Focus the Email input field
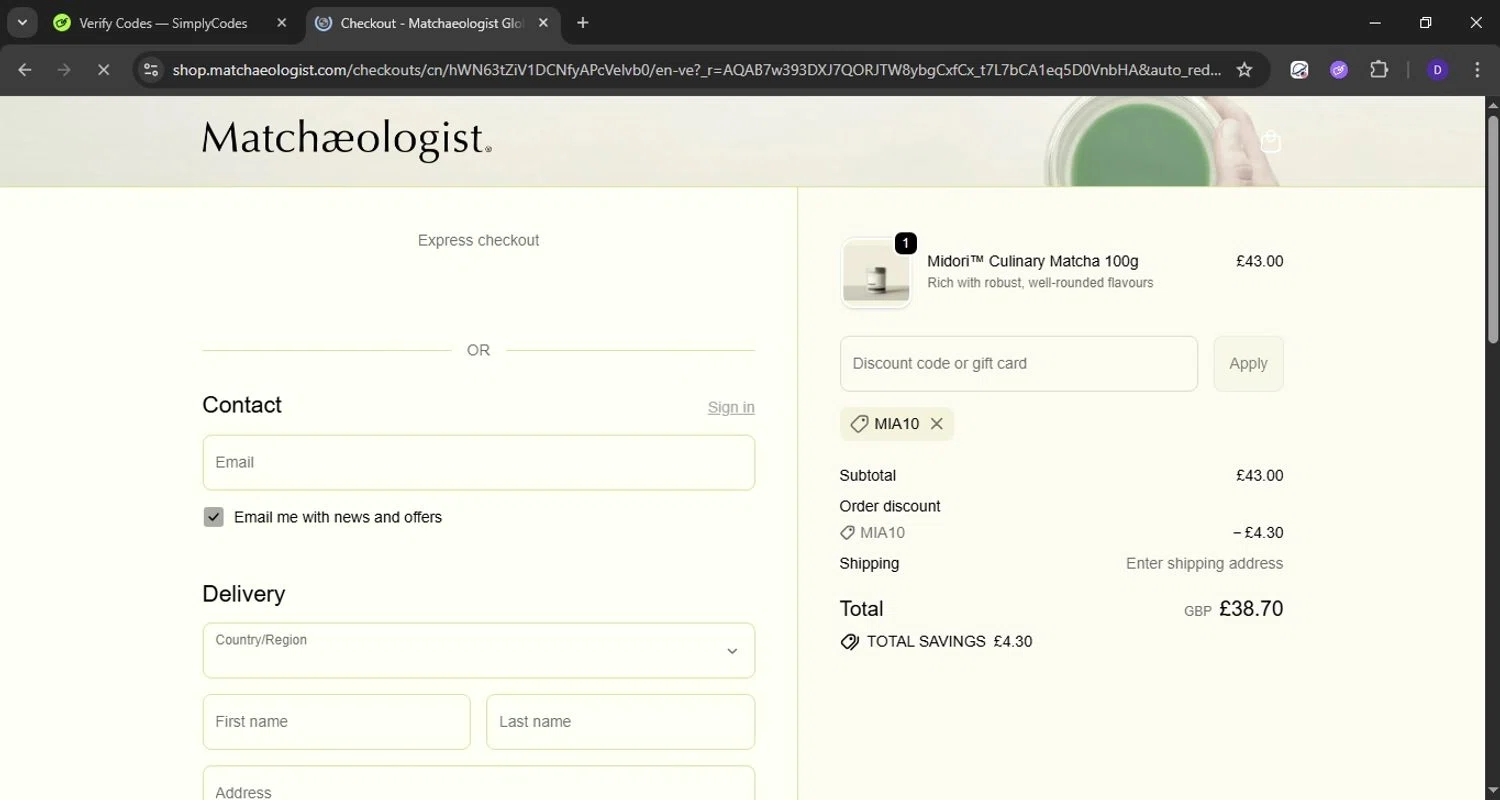The image size is (1500, 800). point(478,462)
